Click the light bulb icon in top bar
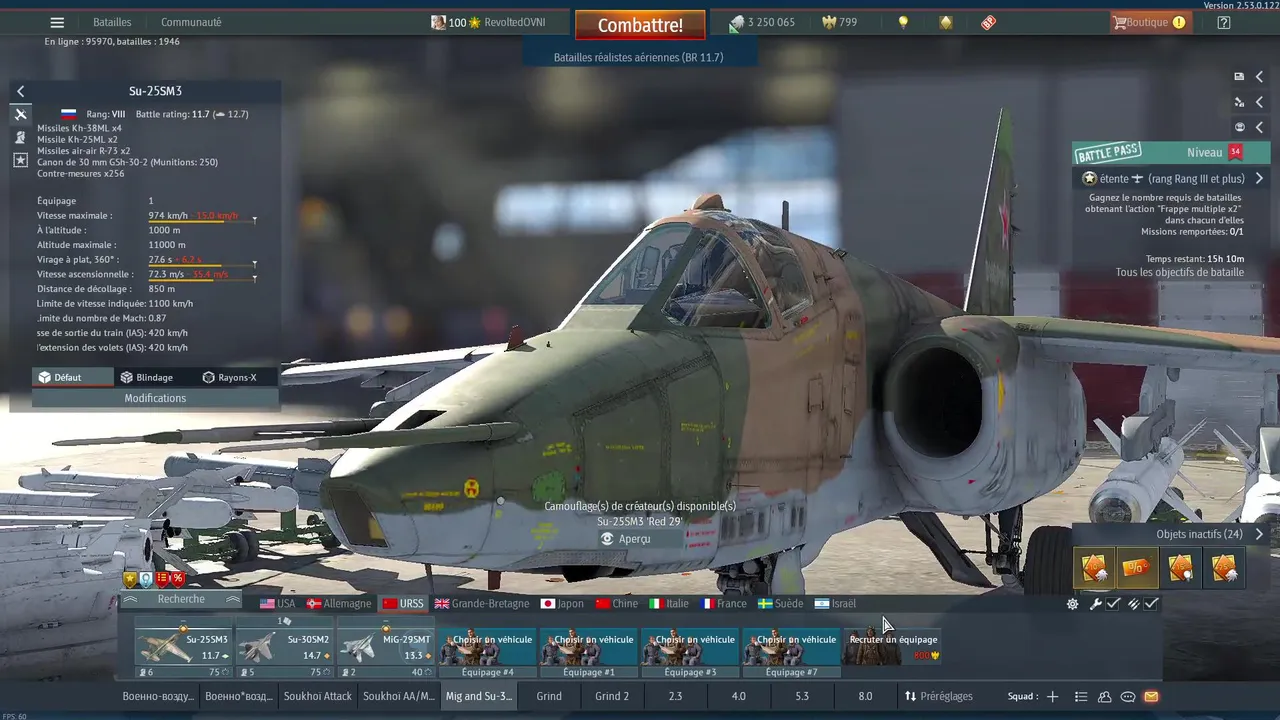The width and height of the screenshot is (1280, 720). coord(903,22)
